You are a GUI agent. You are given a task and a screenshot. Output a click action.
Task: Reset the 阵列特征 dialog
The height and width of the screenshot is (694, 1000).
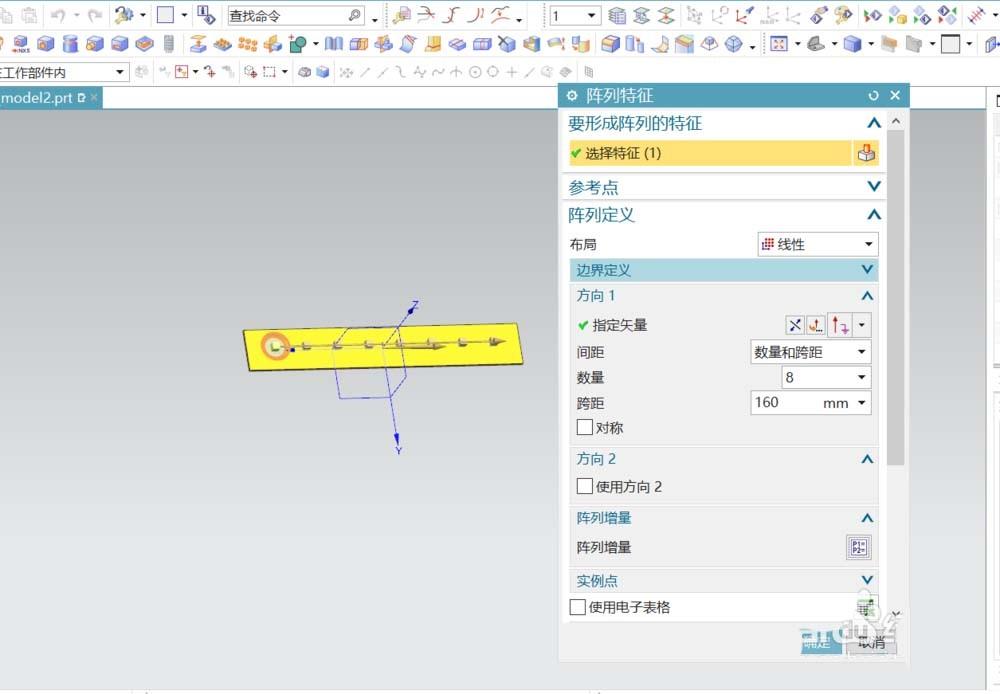tap(871, 95)
